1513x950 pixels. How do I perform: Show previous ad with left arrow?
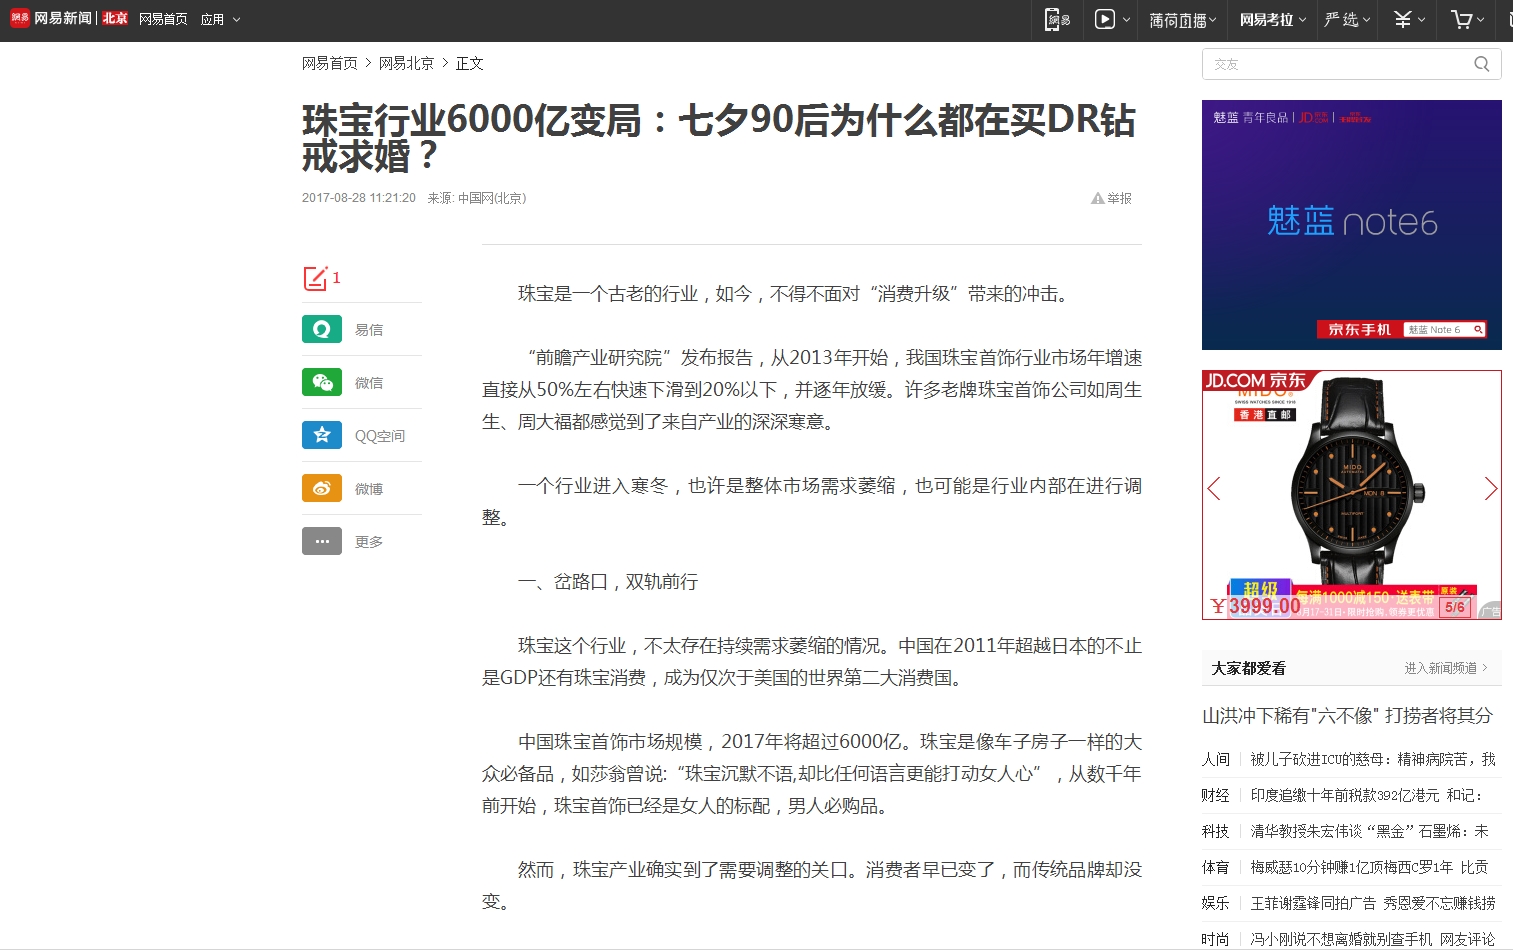[1214, 488]
